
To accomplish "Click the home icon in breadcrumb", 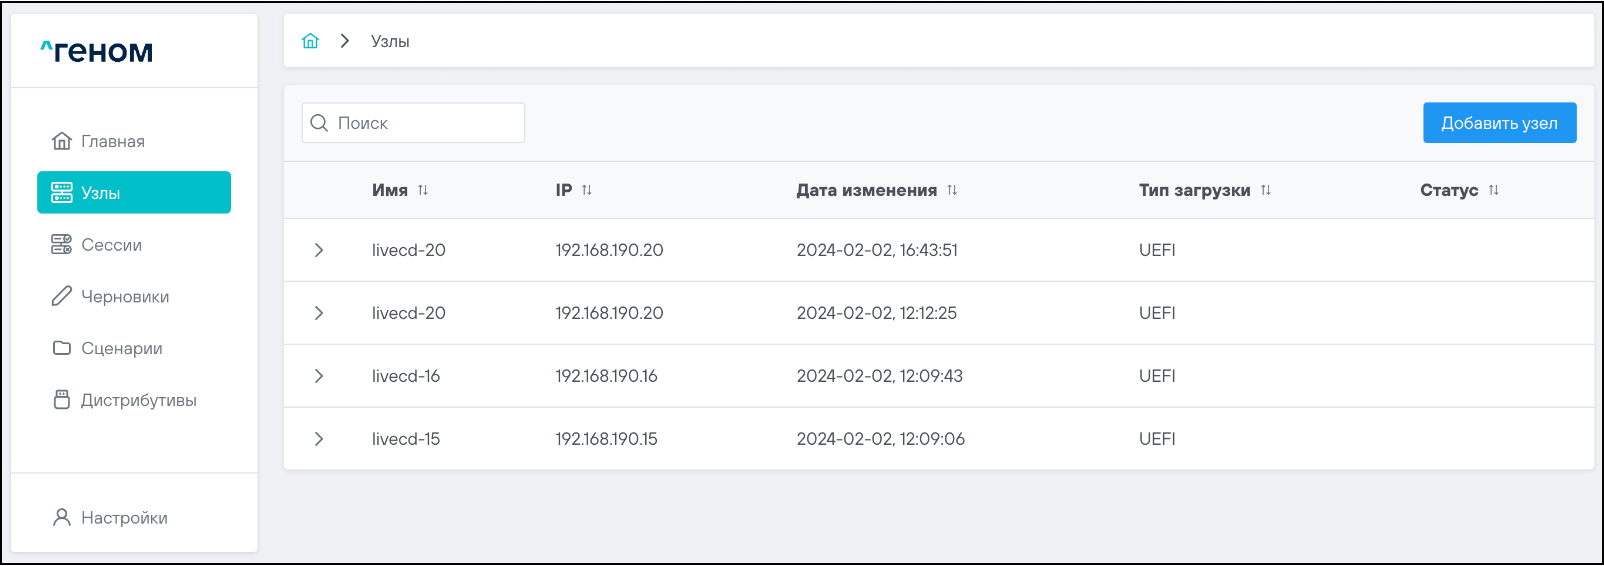I will 310,41.
